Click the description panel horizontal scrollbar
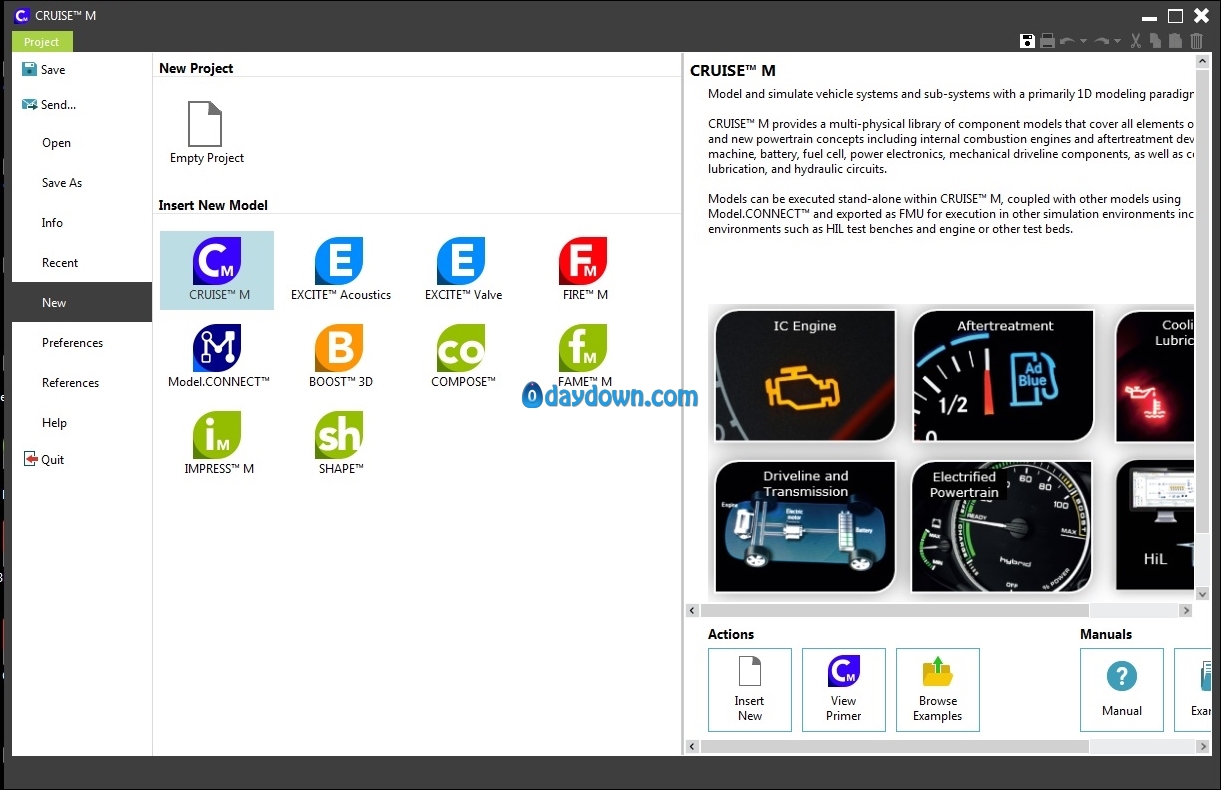The image size is (1221, 790). coord(894,610)
